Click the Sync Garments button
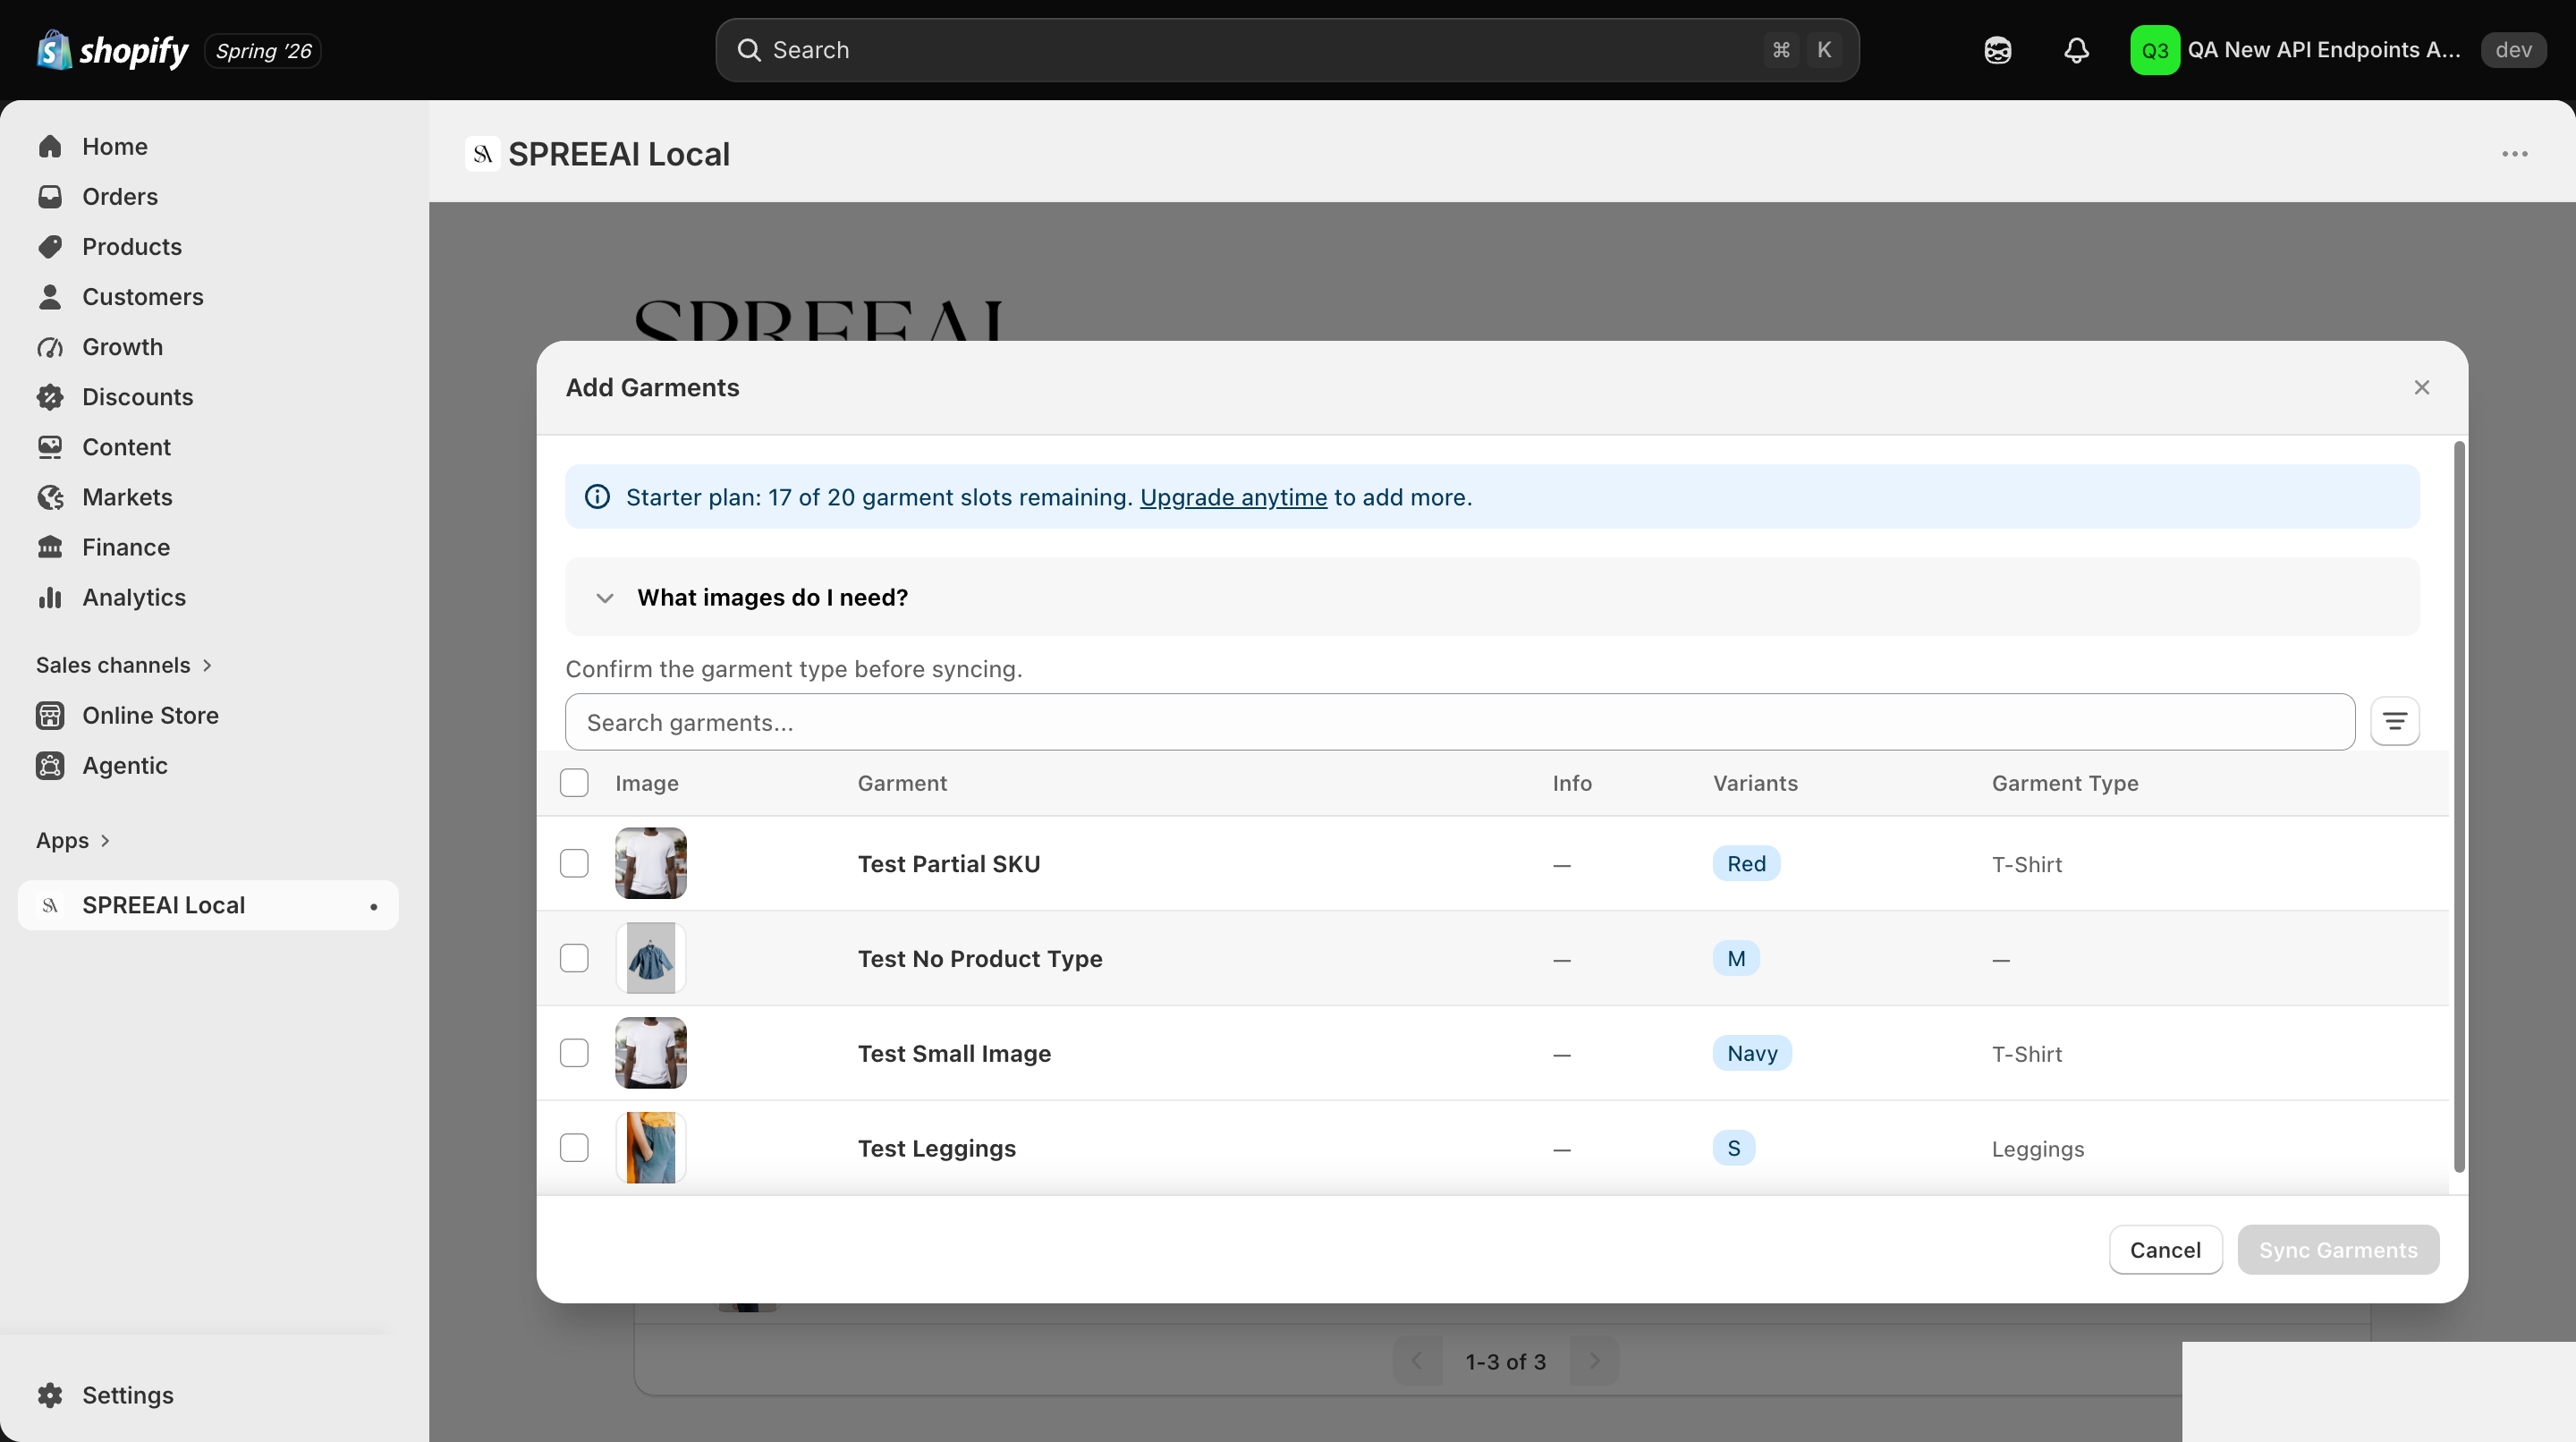The height and width of the screenshot is (1442, 2576). click(x=2338, y=1250)
